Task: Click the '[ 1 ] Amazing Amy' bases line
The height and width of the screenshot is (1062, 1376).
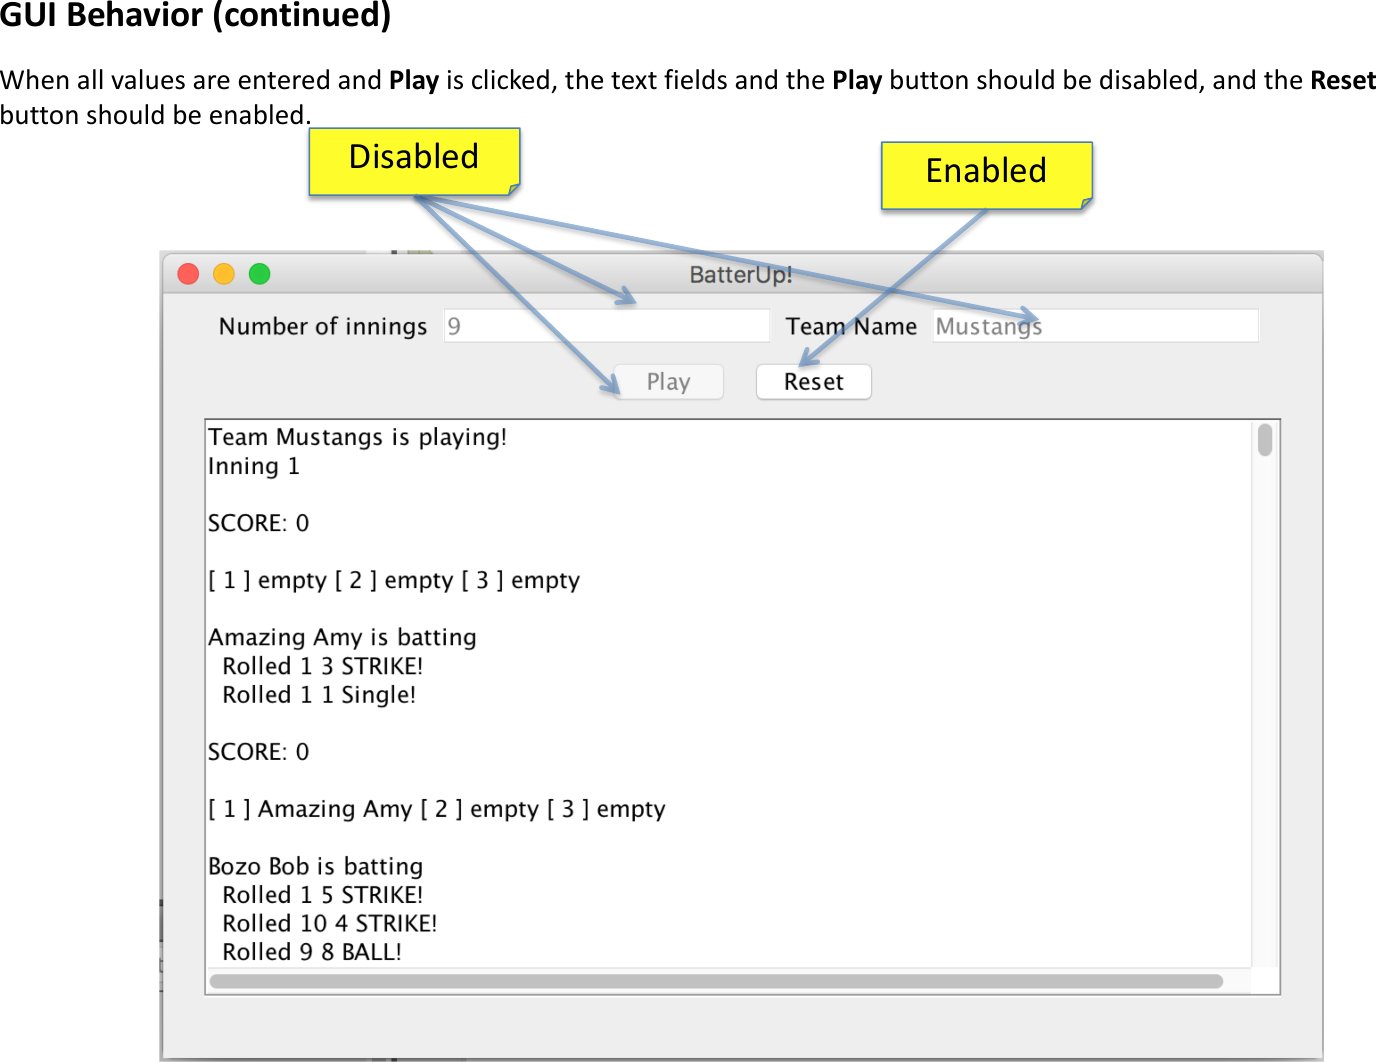Action: (437, 809)
